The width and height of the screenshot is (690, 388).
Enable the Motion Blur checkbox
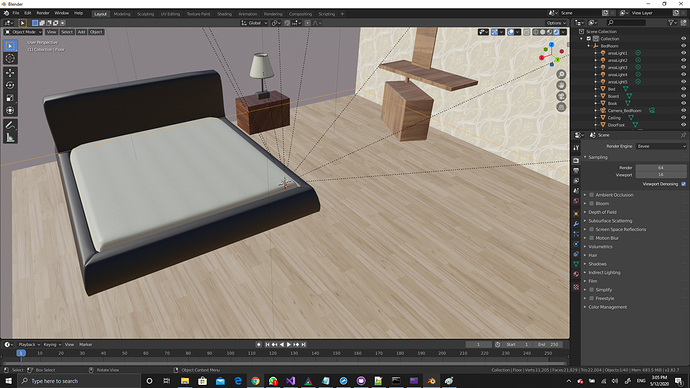[x=592, y=238]
